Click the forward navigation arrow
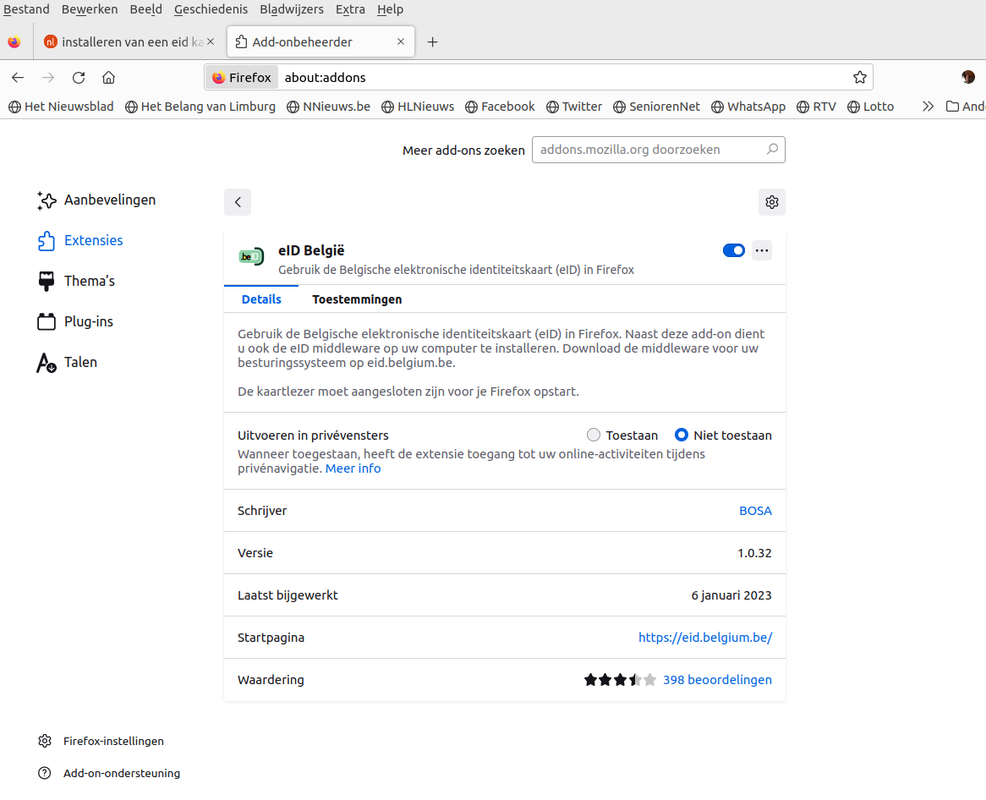This screenshot has height=800, width=986. coord(48,77)
